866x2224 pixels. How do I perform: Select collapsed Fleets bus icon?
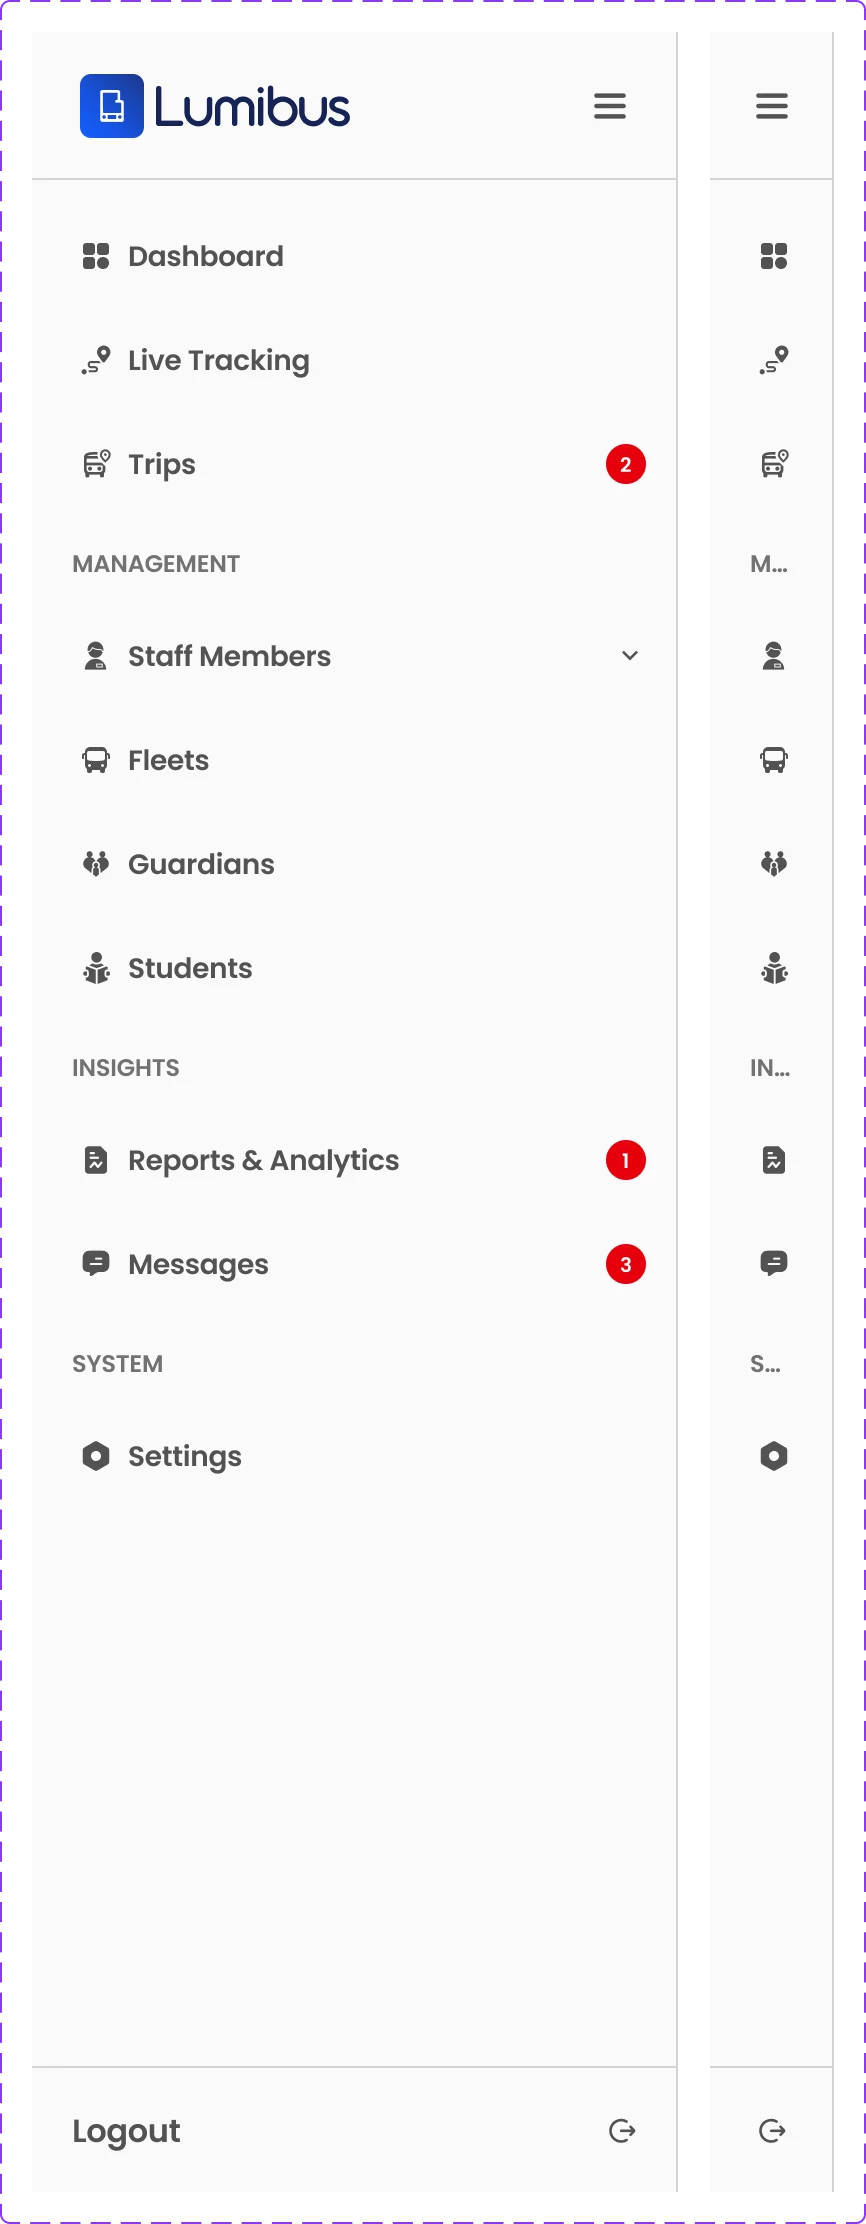pos(774,760)
